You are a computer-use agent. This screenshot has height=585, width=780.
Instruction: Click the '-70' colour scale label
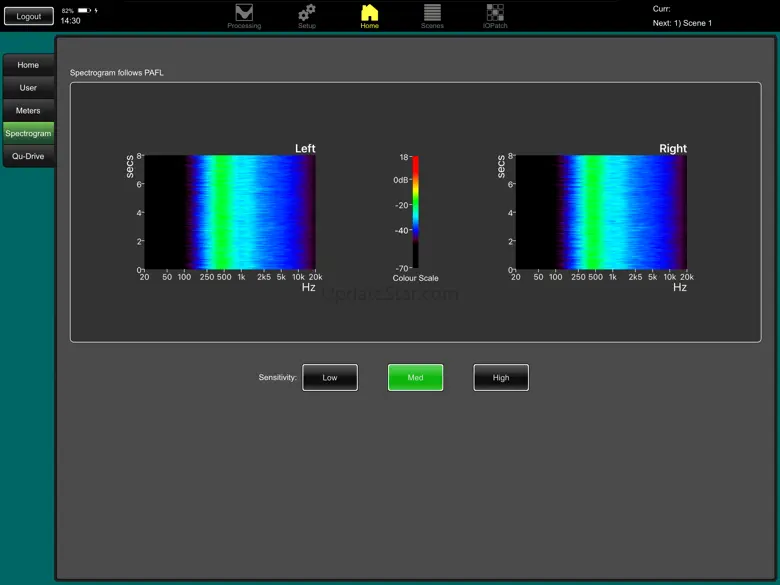pos(402,269)
